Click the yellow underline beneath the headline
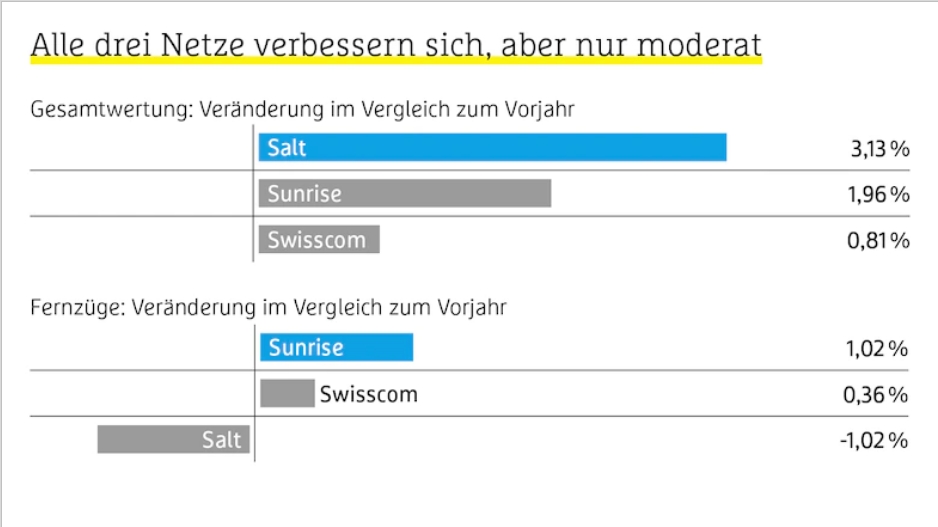Viewport: 938px width, 527px height. (396, 60)
